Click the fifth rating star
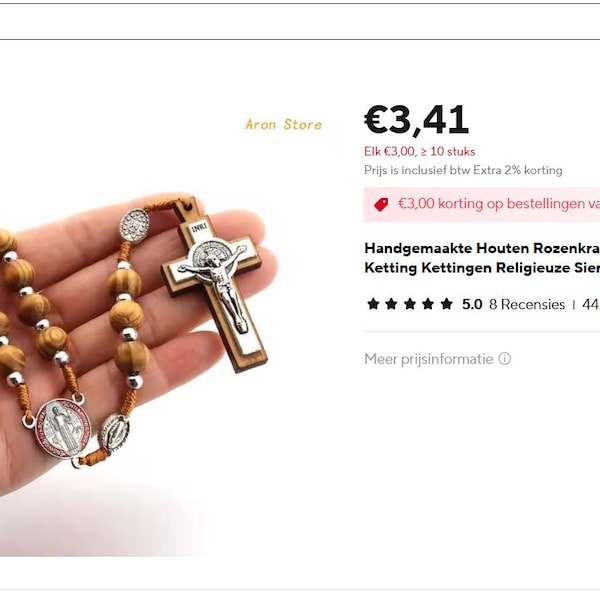The width and height of the screenshot is (600, 600). pyautogui.click(x=447, y=304)
